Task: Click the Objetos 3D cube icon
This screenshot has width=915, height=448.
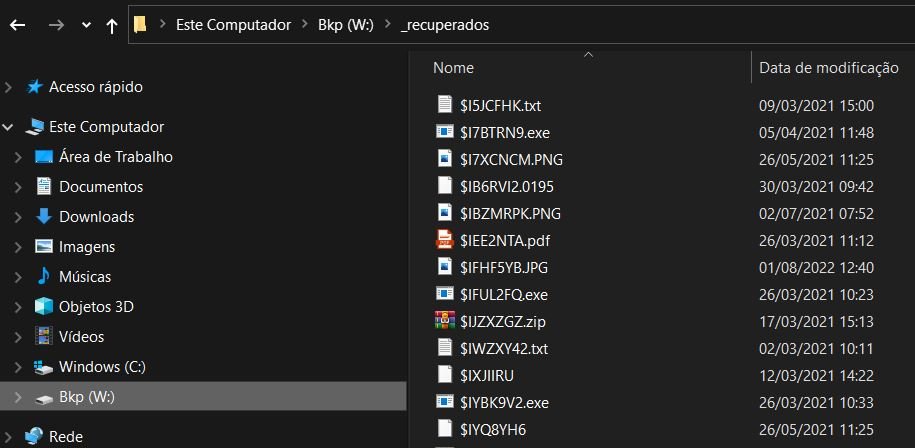Action: pyautogui.click(x=44, y=306)
